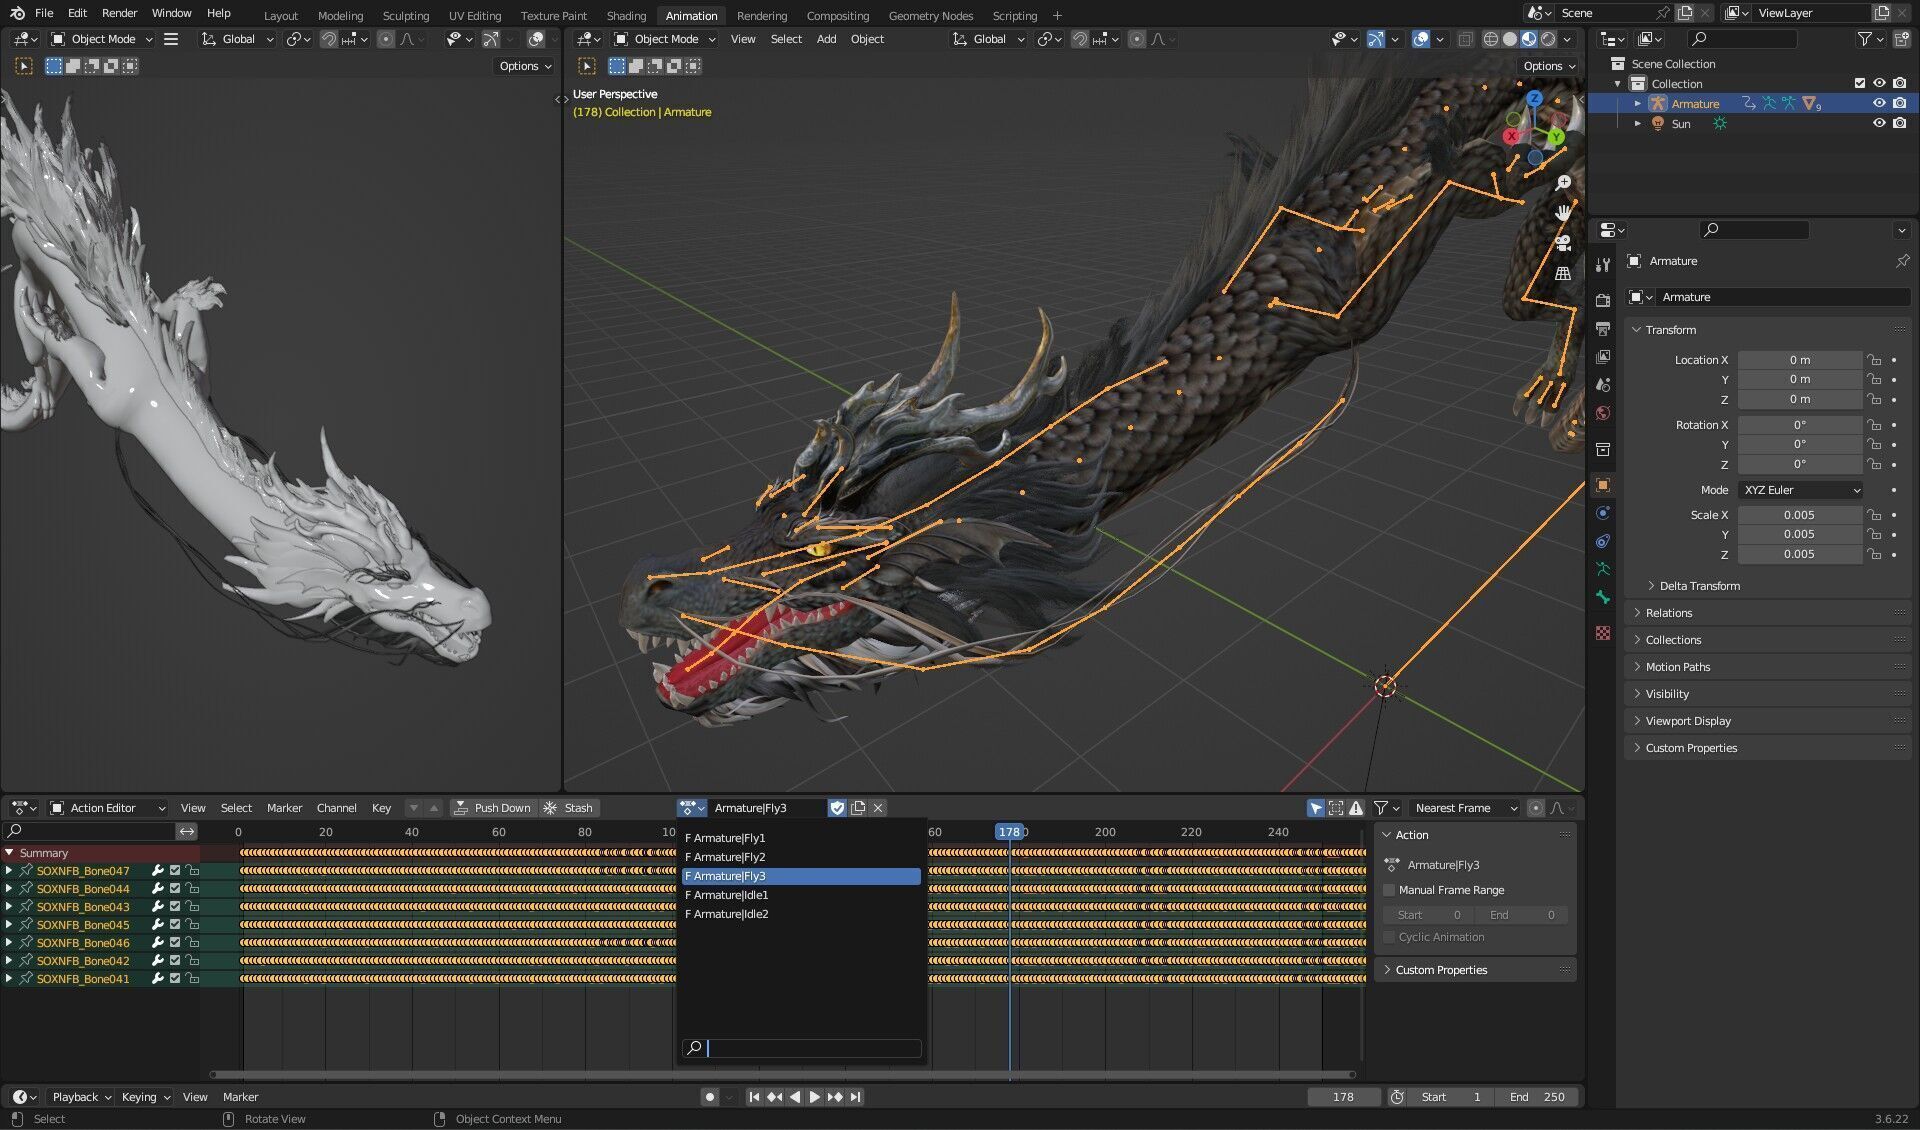This screenshot has height=1130, width=1920.
Task: Click the Push Down button
Action: [492, 808]
